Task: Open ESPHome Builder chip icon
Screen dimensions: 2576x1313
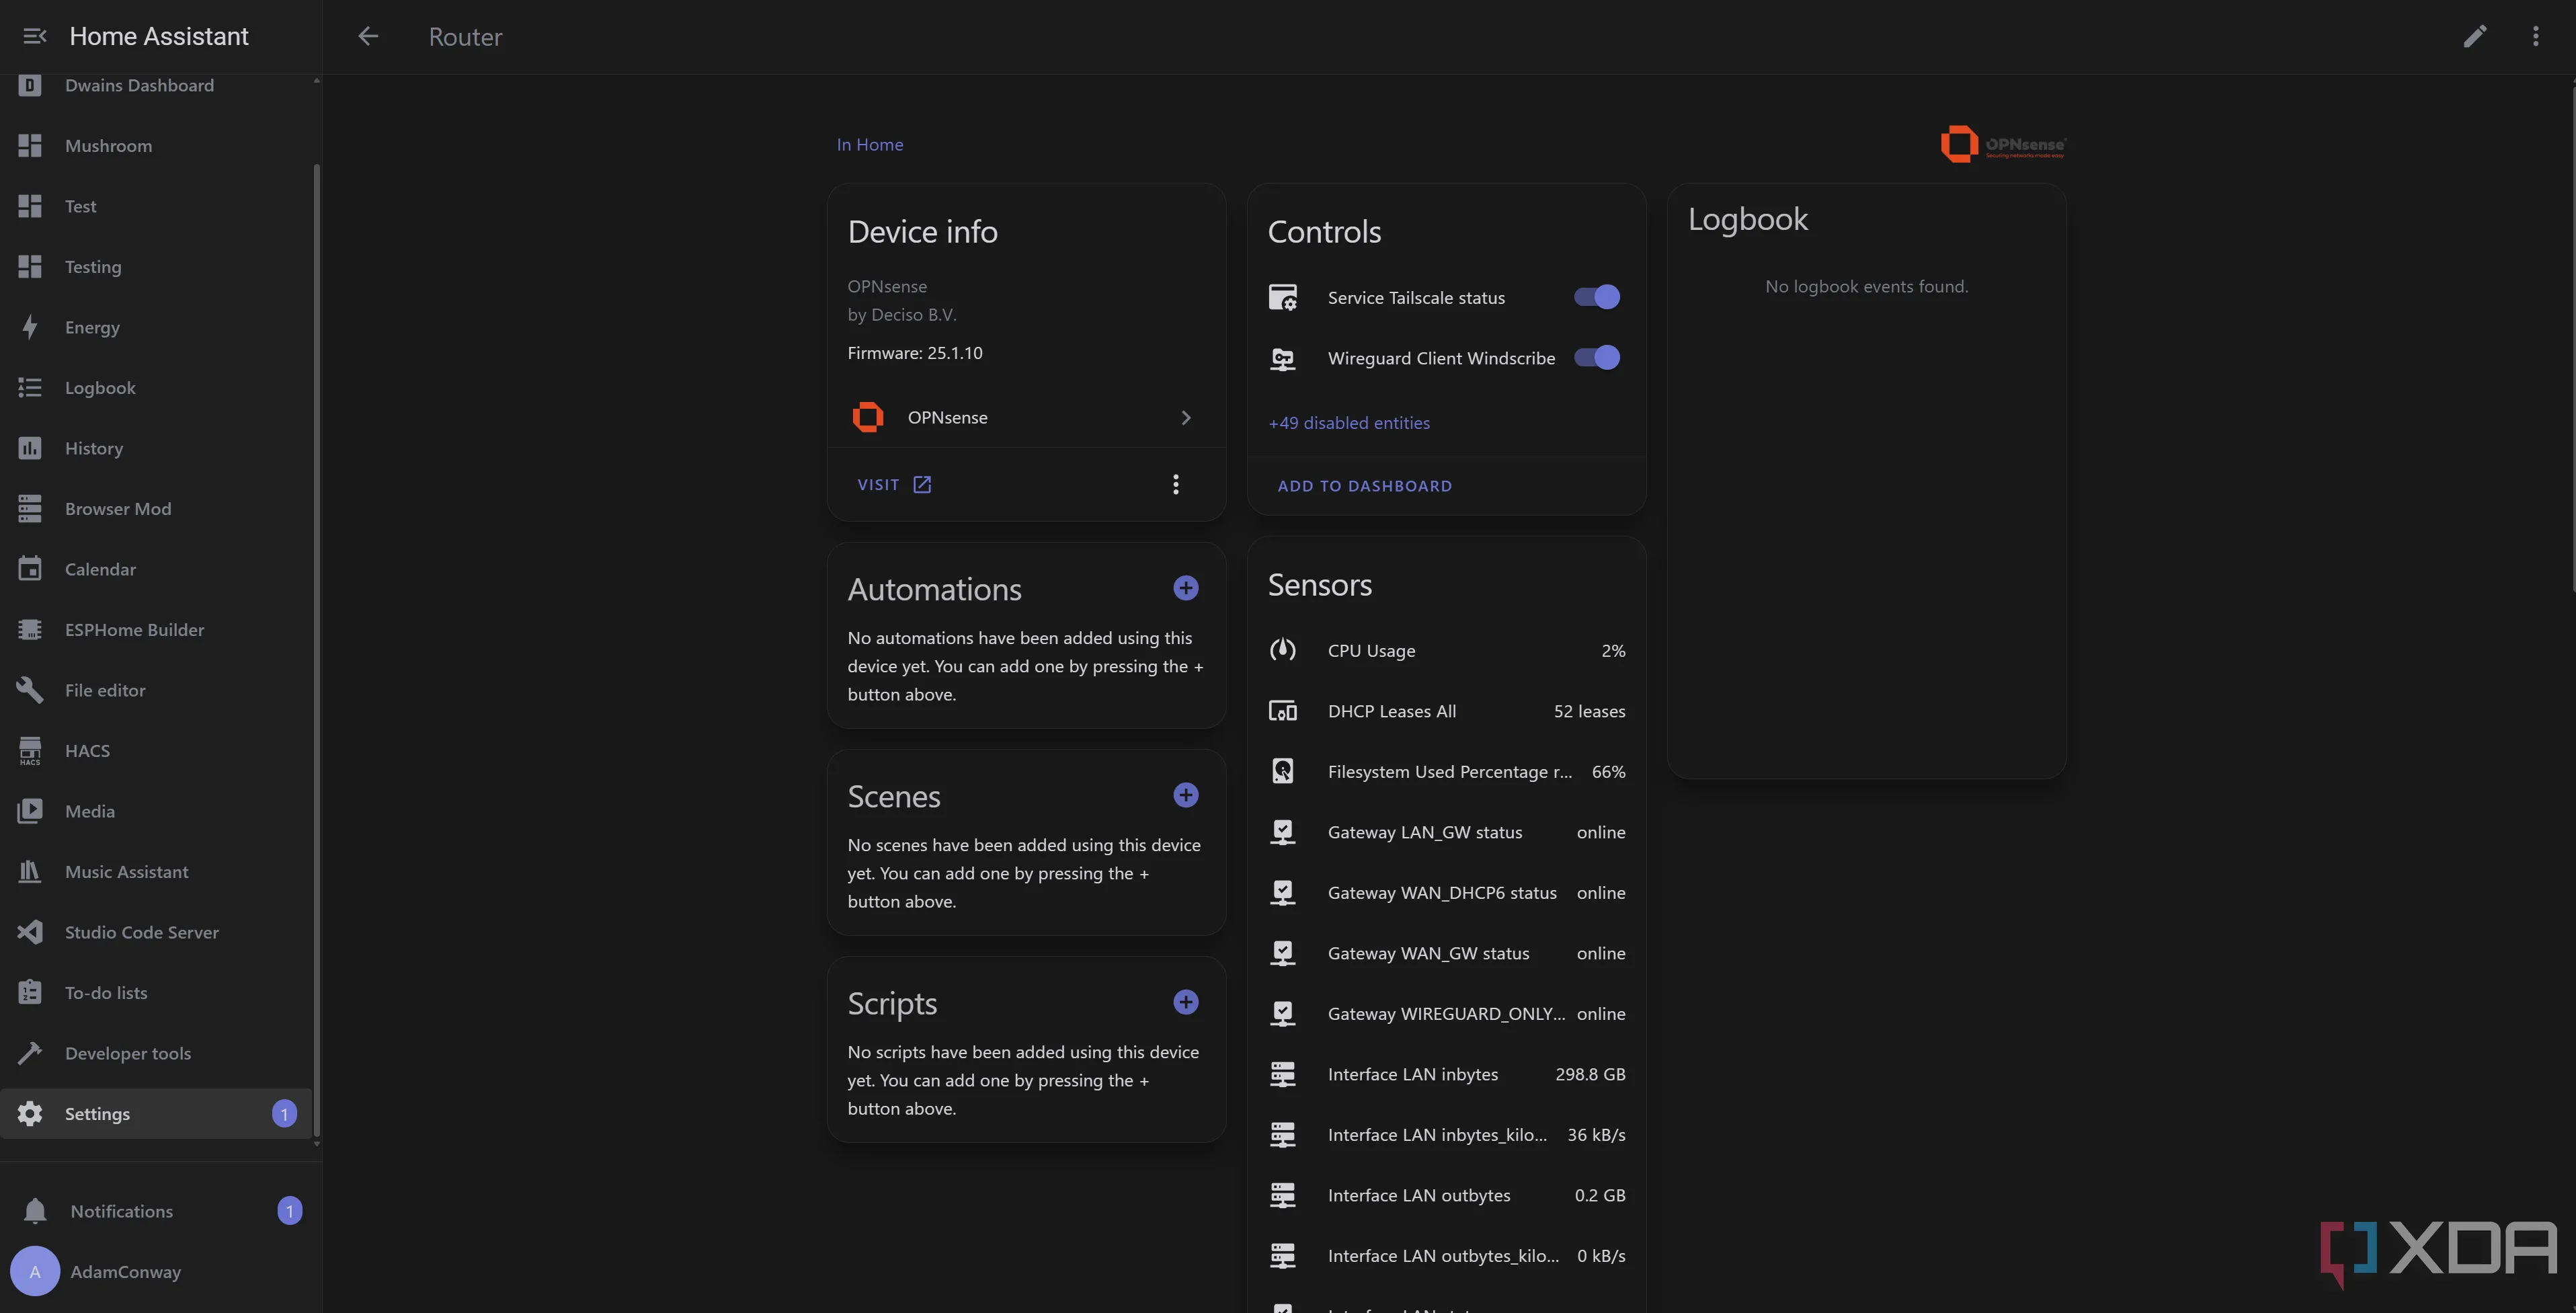Action: [x=30, y=630]
